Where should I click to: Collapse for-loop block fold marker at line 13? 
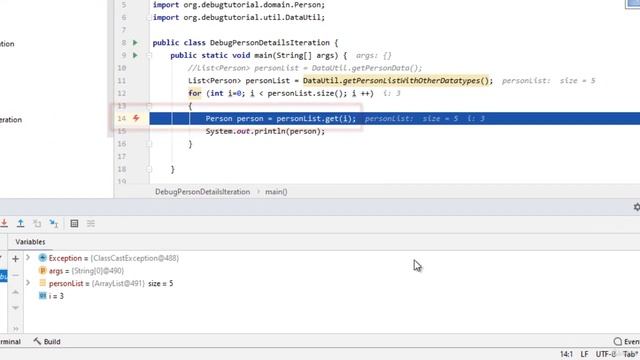click(149, 106)
